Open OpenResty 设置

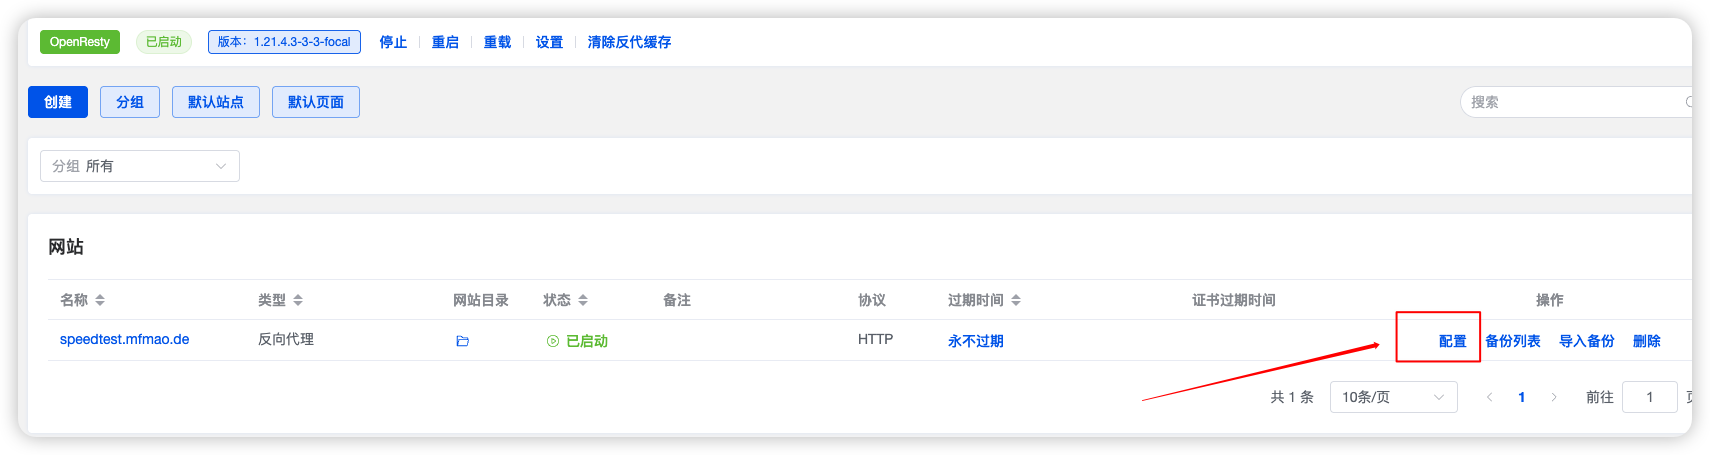click(x=549, y=42)
